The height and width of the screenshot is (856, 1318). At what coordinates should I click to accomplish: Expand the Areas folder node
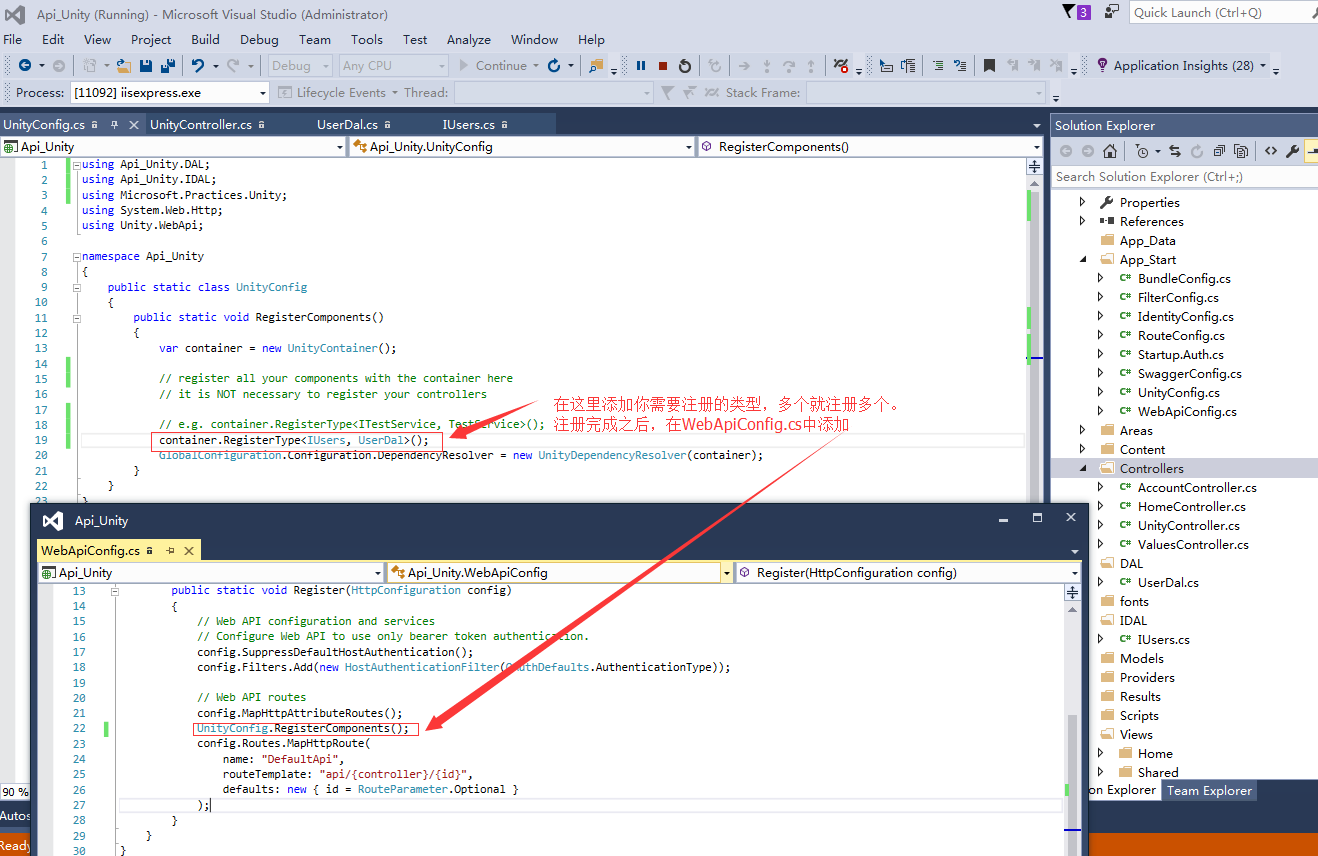(x=1083, y=431)
